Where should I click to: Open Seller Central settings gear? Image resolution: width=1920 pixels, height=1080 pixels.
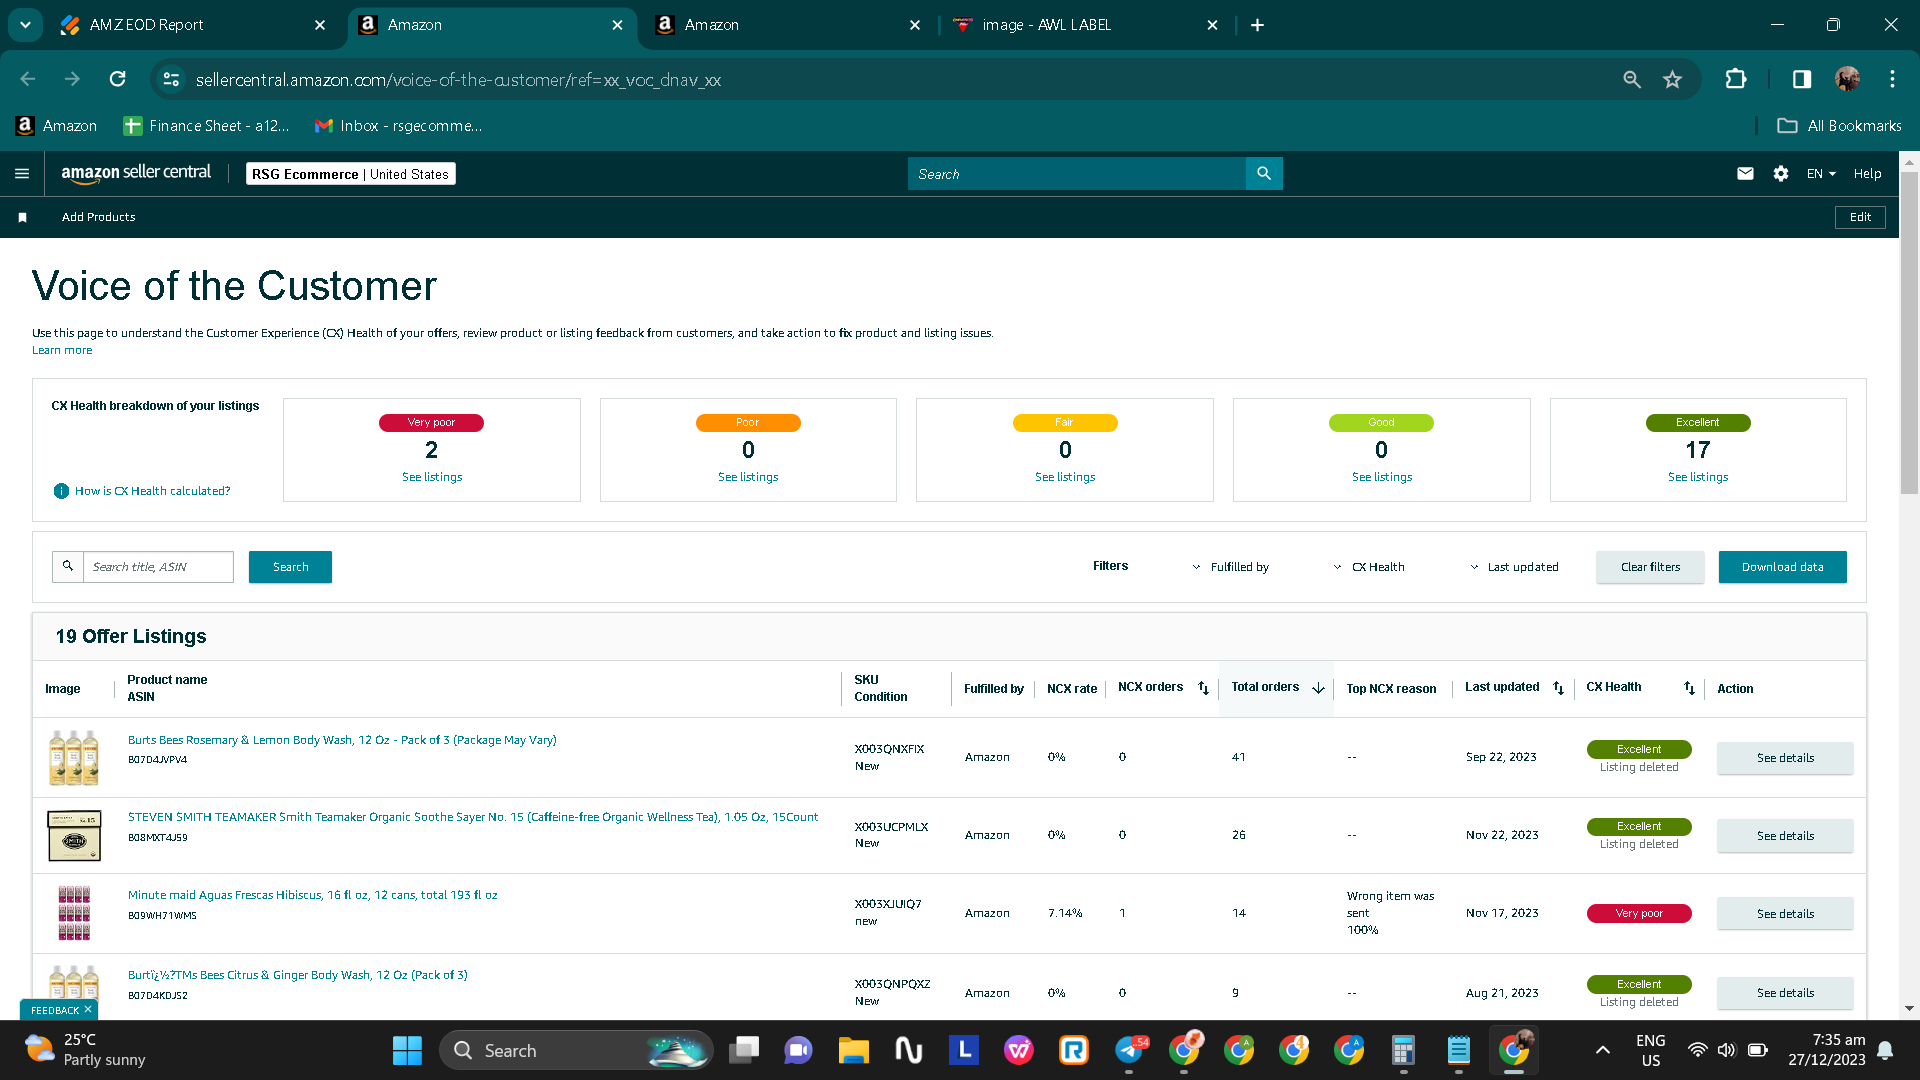[1781, 174]
